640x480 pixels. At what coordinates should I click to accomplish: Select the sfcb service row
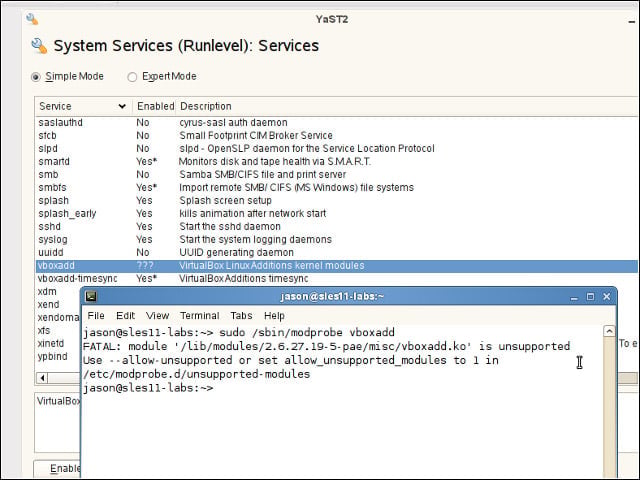point(337,136)
